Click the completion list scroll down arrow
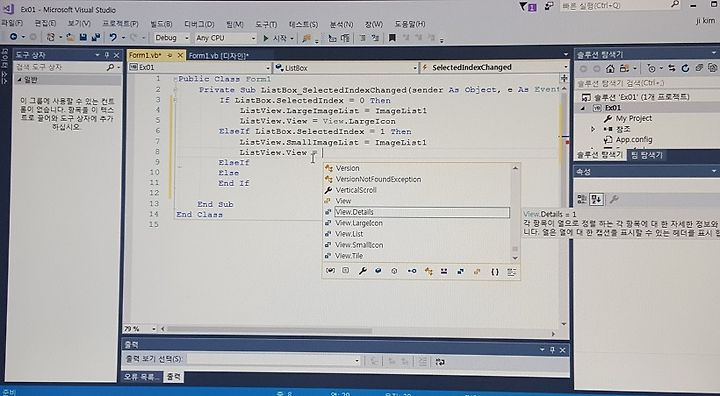The width and height of the screenshot is (720, 396). pyautogui.click(x=515, y=258)
